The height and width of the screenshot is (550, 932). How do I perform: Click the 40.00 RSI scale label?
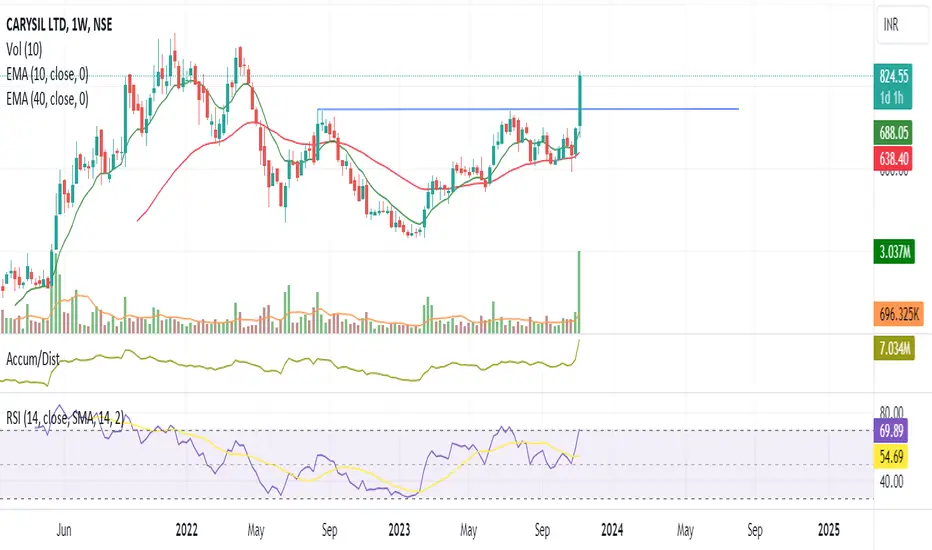pyautogui.click(x=891, y=481)
